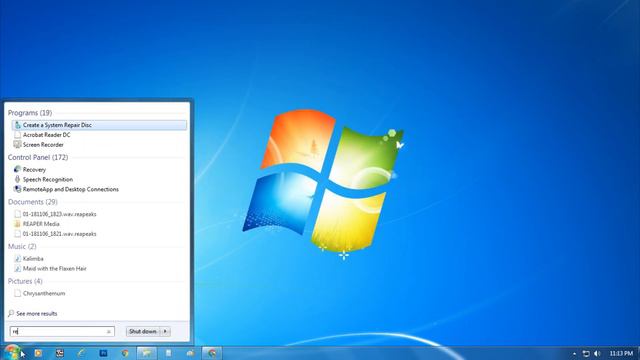
Task: Open the feather pen taskbar icon
Action: pyautogui.click(x=81, y=353)
